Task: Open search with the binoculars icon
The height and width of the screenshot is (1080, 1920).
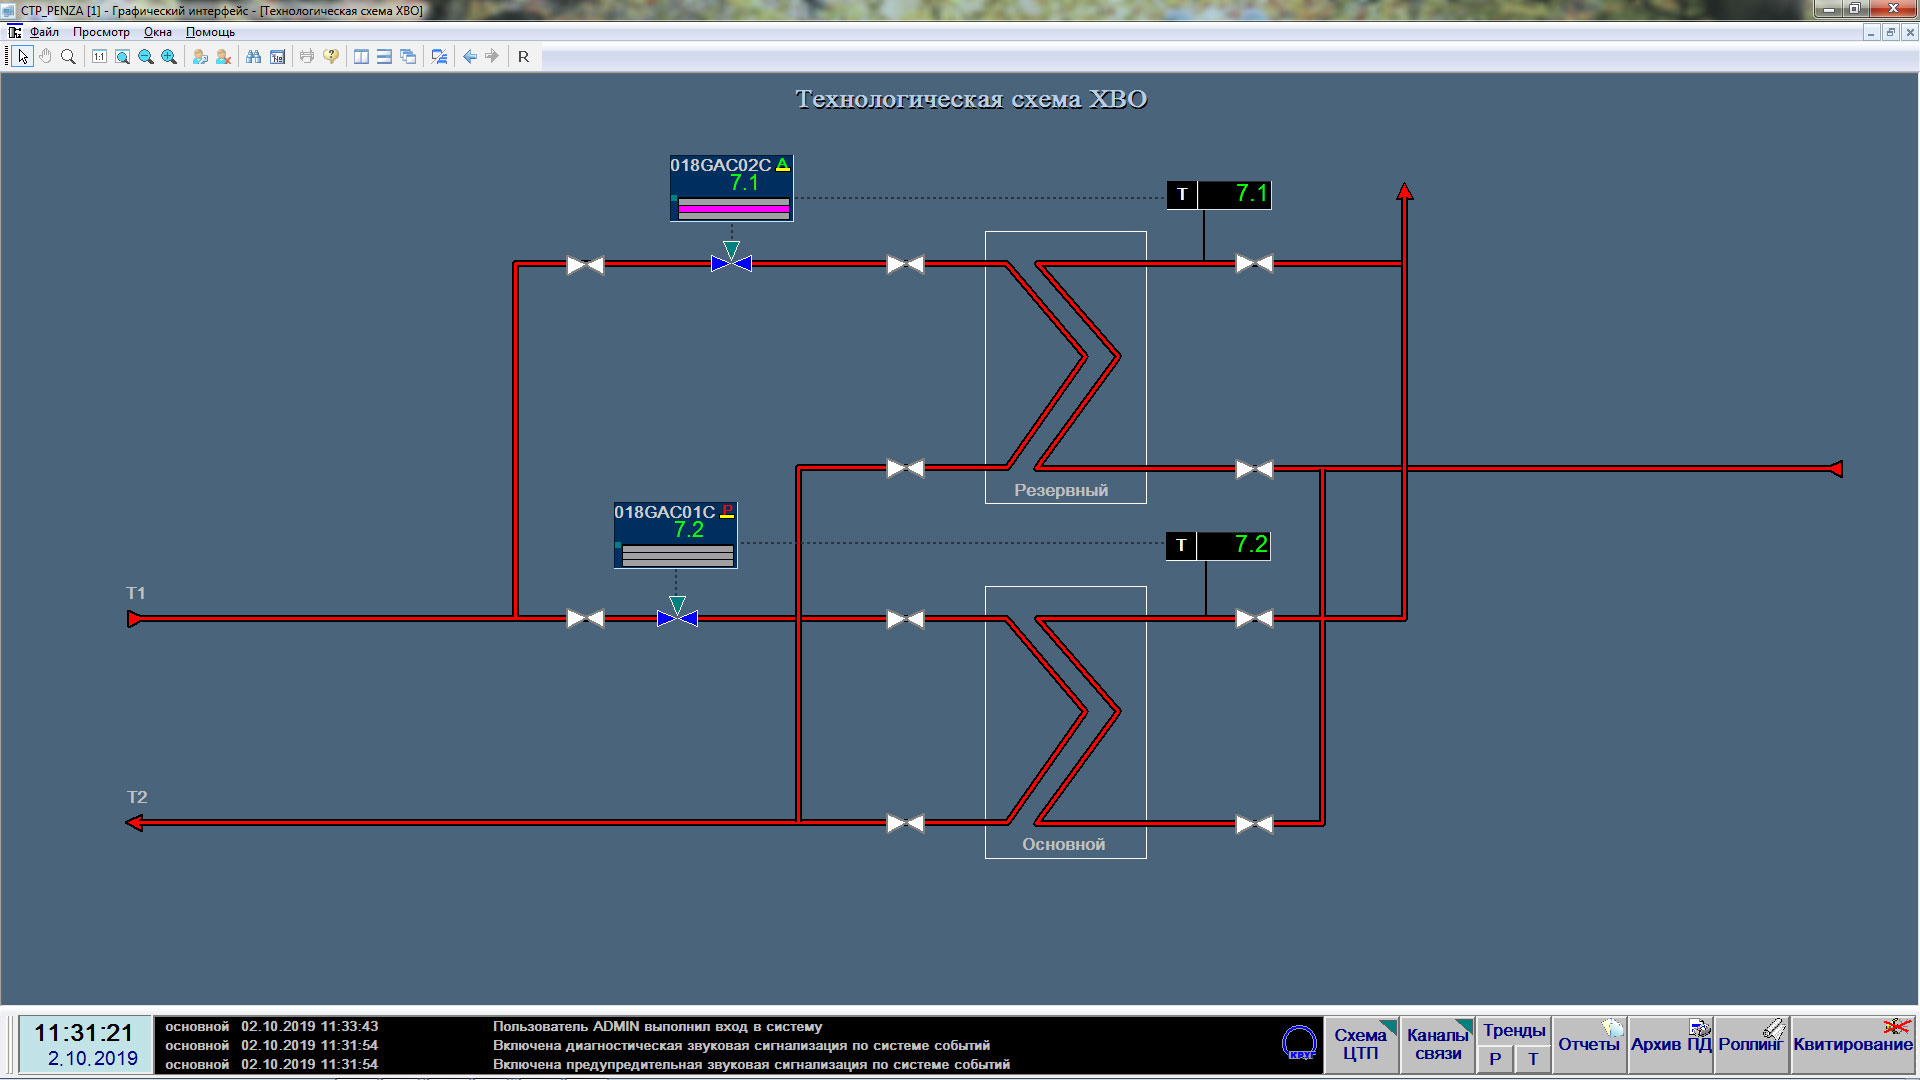Action: (254, 57)
